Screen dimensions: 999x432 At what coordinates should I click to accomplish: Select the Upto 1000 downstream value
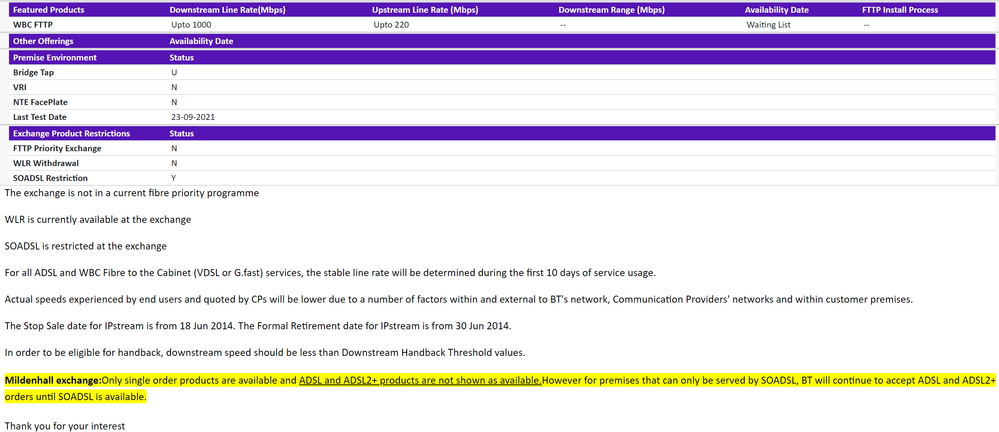[x=193, y=25]
